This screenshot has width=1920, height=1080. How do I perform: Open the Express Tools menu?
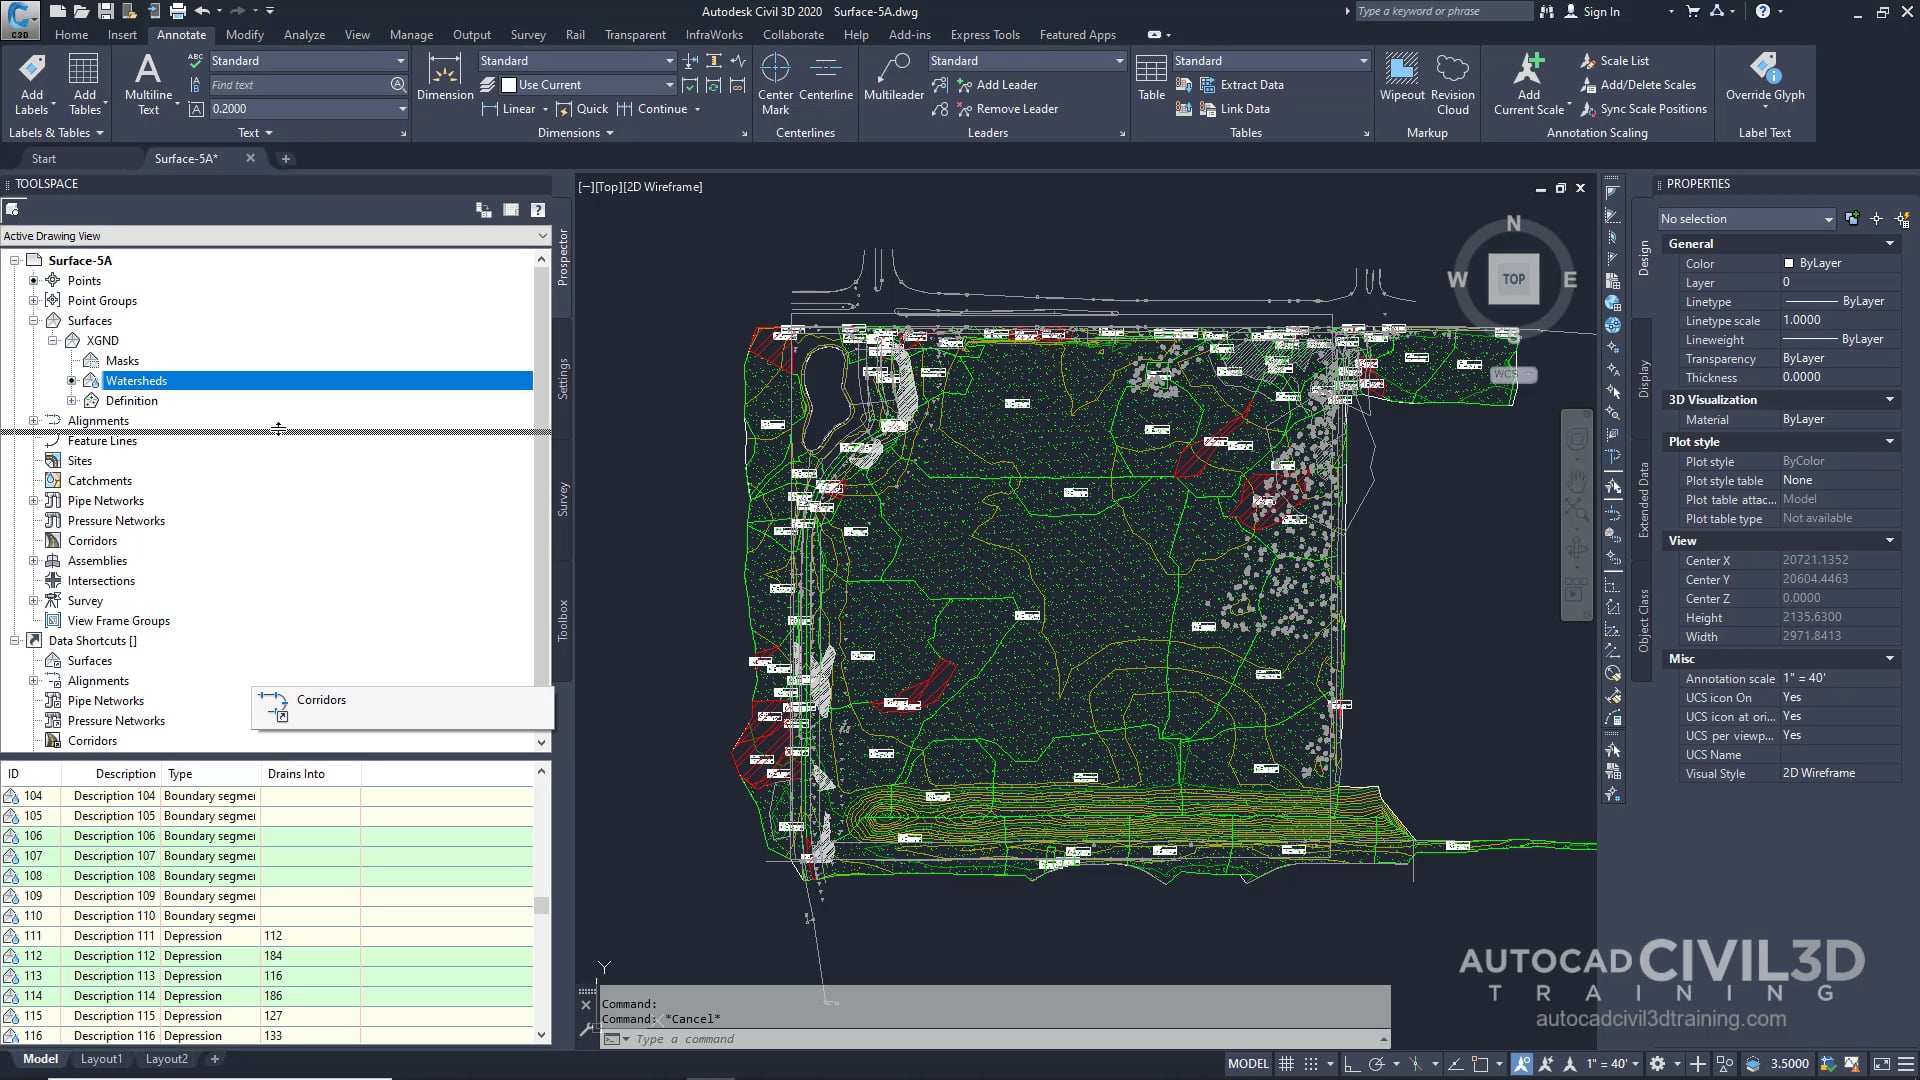coord(984,34)
